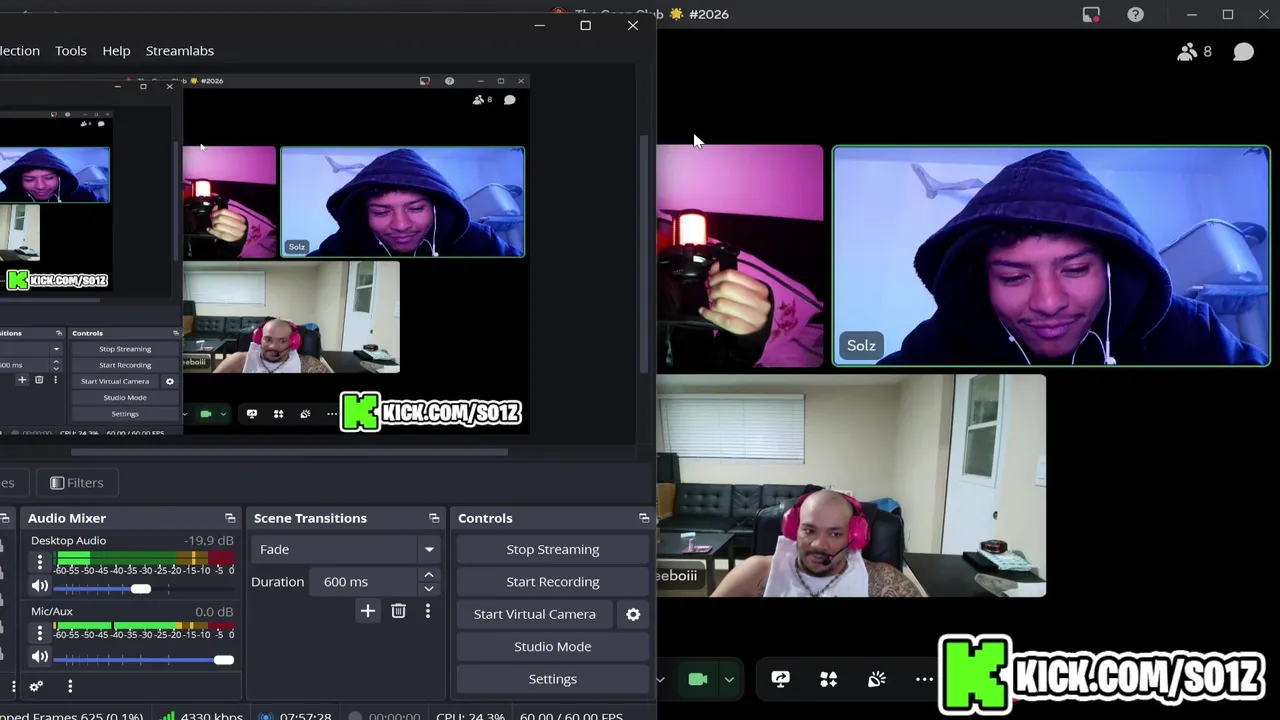Click the 60.00 / 60.00 FPS status

(x=571, y=715)
